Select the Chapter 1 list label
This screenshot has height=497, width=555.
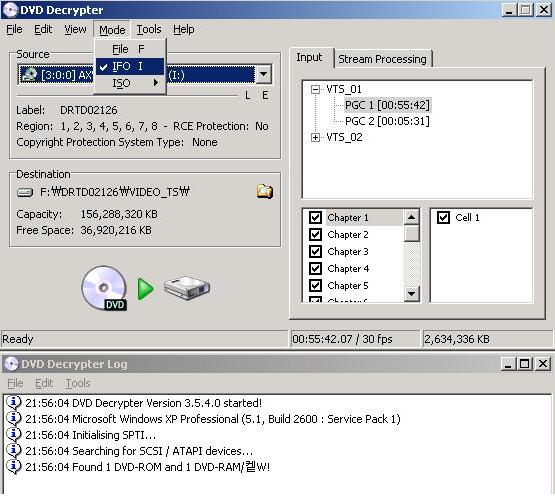point(348,217)
